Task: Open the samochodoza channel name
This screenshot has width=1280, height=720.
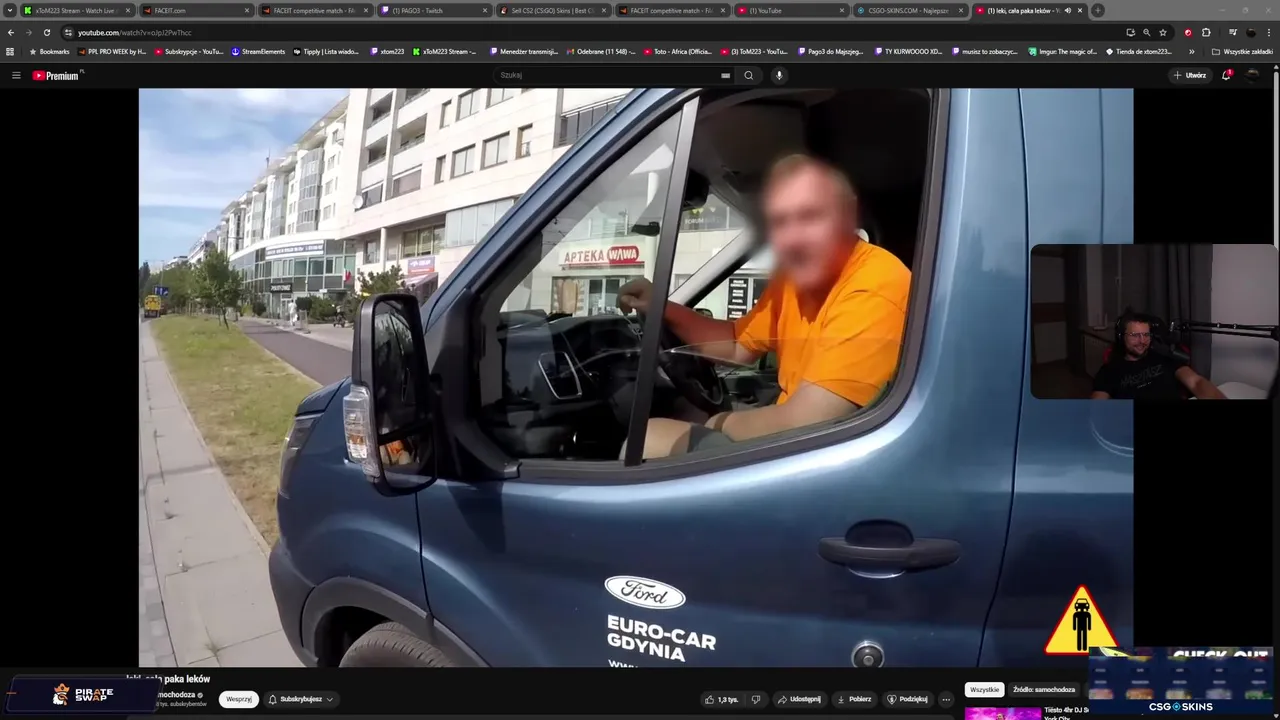Action: point(176,694)
